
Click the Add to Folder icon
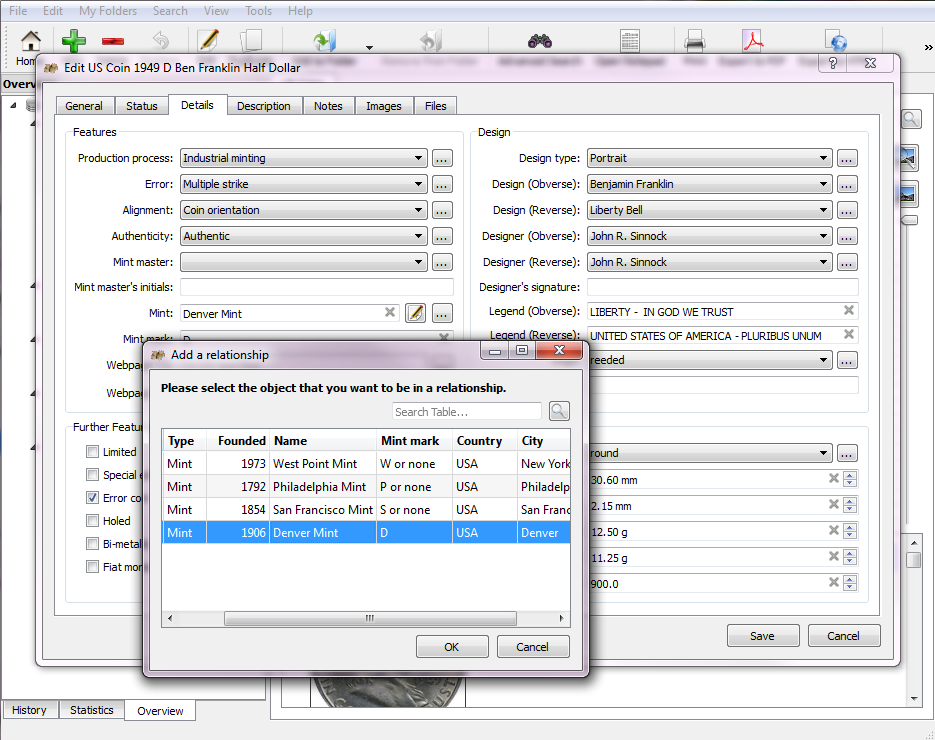325,41
